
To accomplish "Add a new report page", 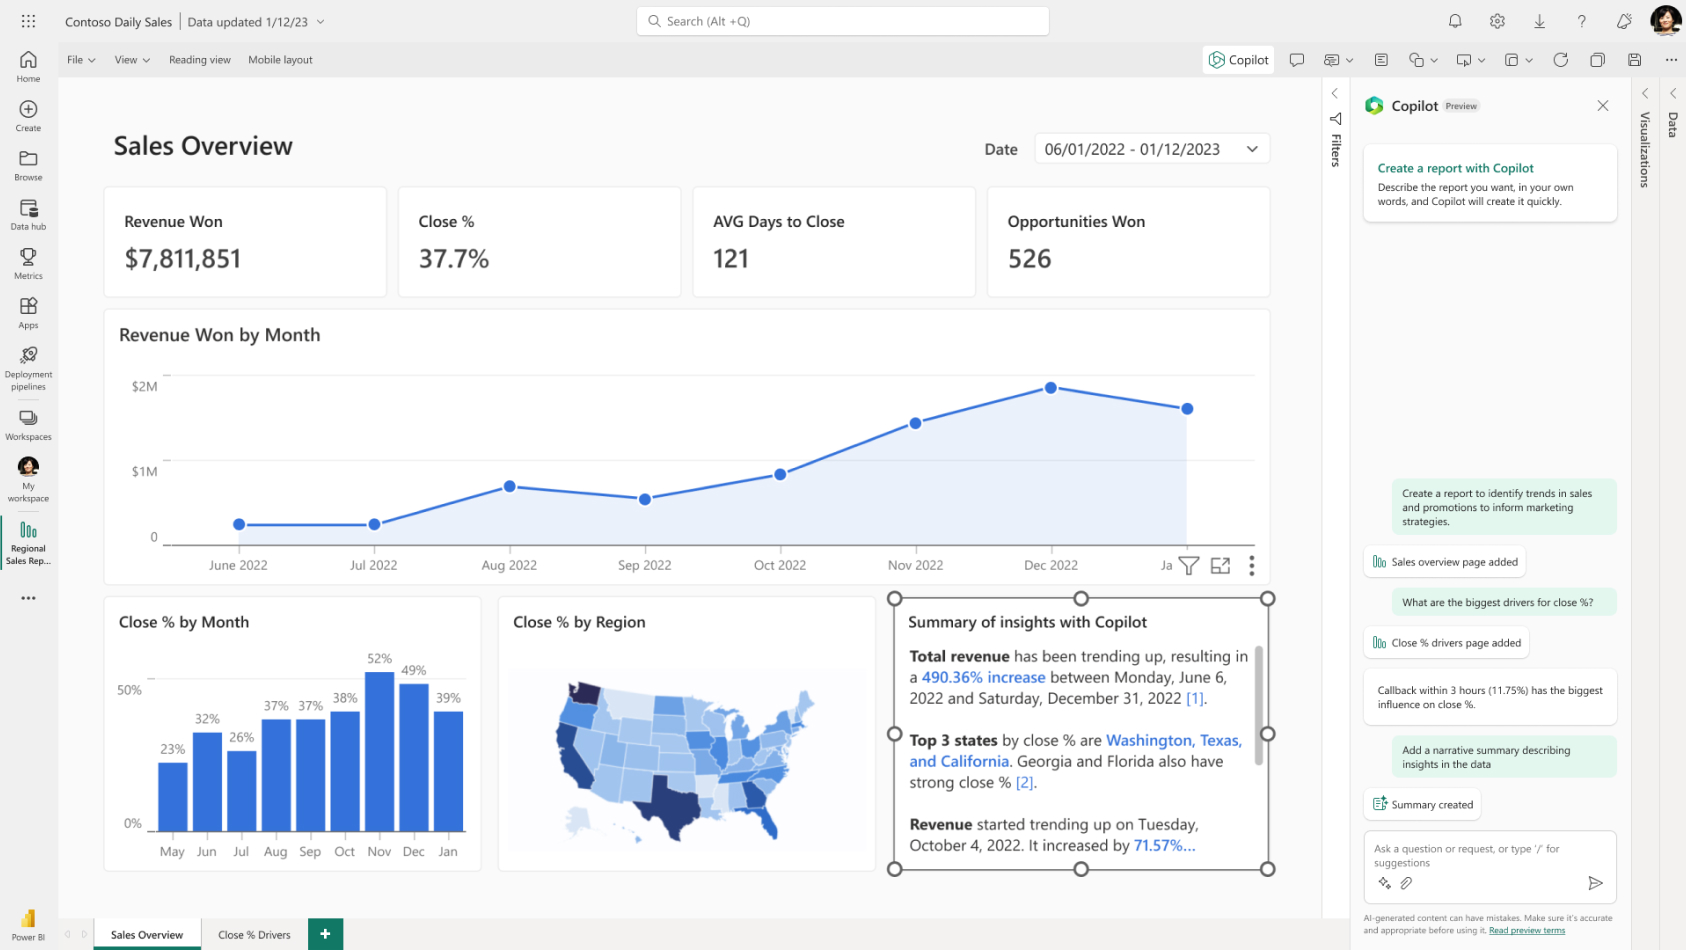I will (x=325, y=934).
